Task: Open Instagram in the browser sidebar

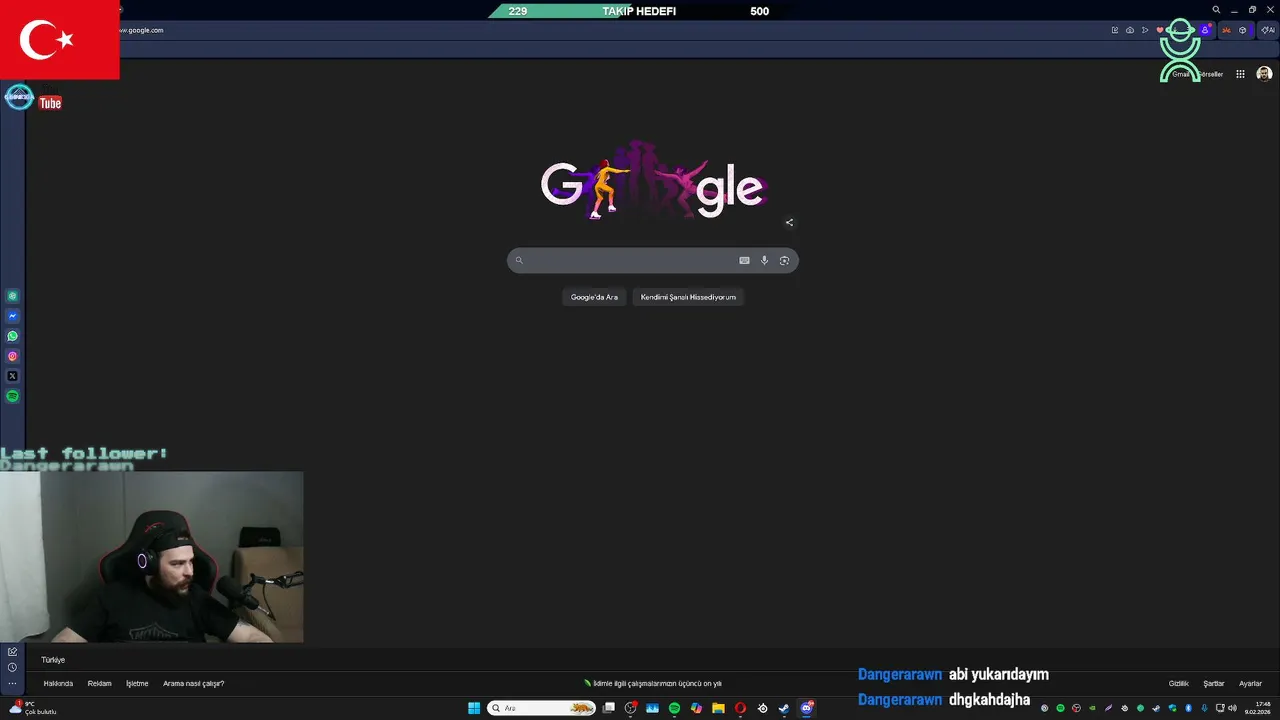Action: (12, 356)
